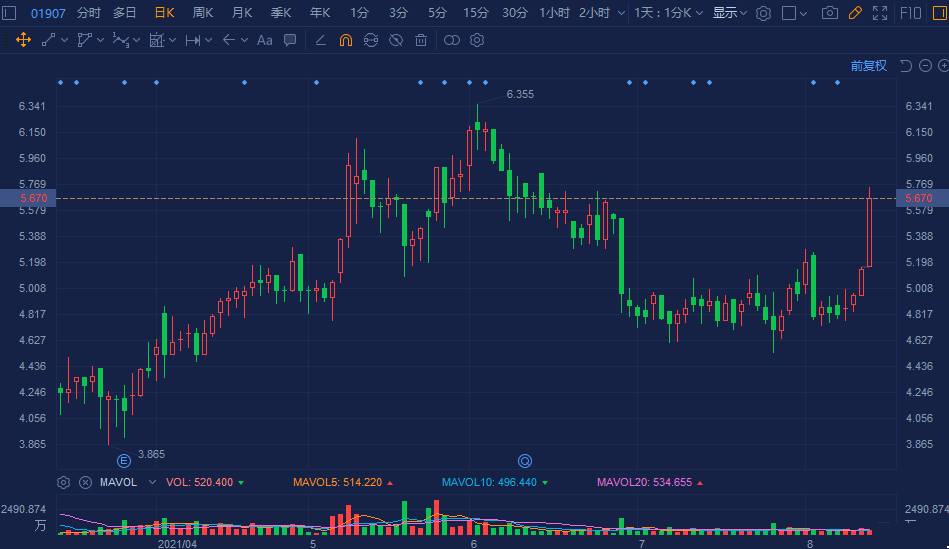Click MAVOL5: 514.220 label
949x549 pixels.
tap(338, 482)
